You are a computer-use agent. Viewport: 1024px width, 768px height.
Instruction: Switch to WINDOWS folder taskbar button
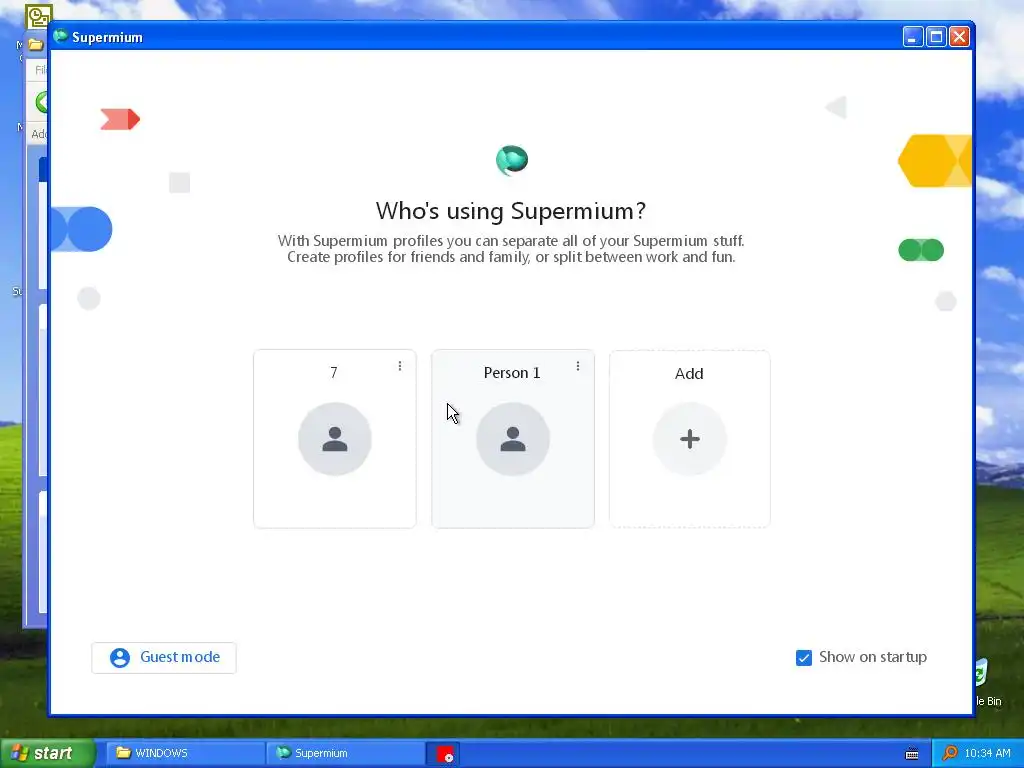[185, 753]
